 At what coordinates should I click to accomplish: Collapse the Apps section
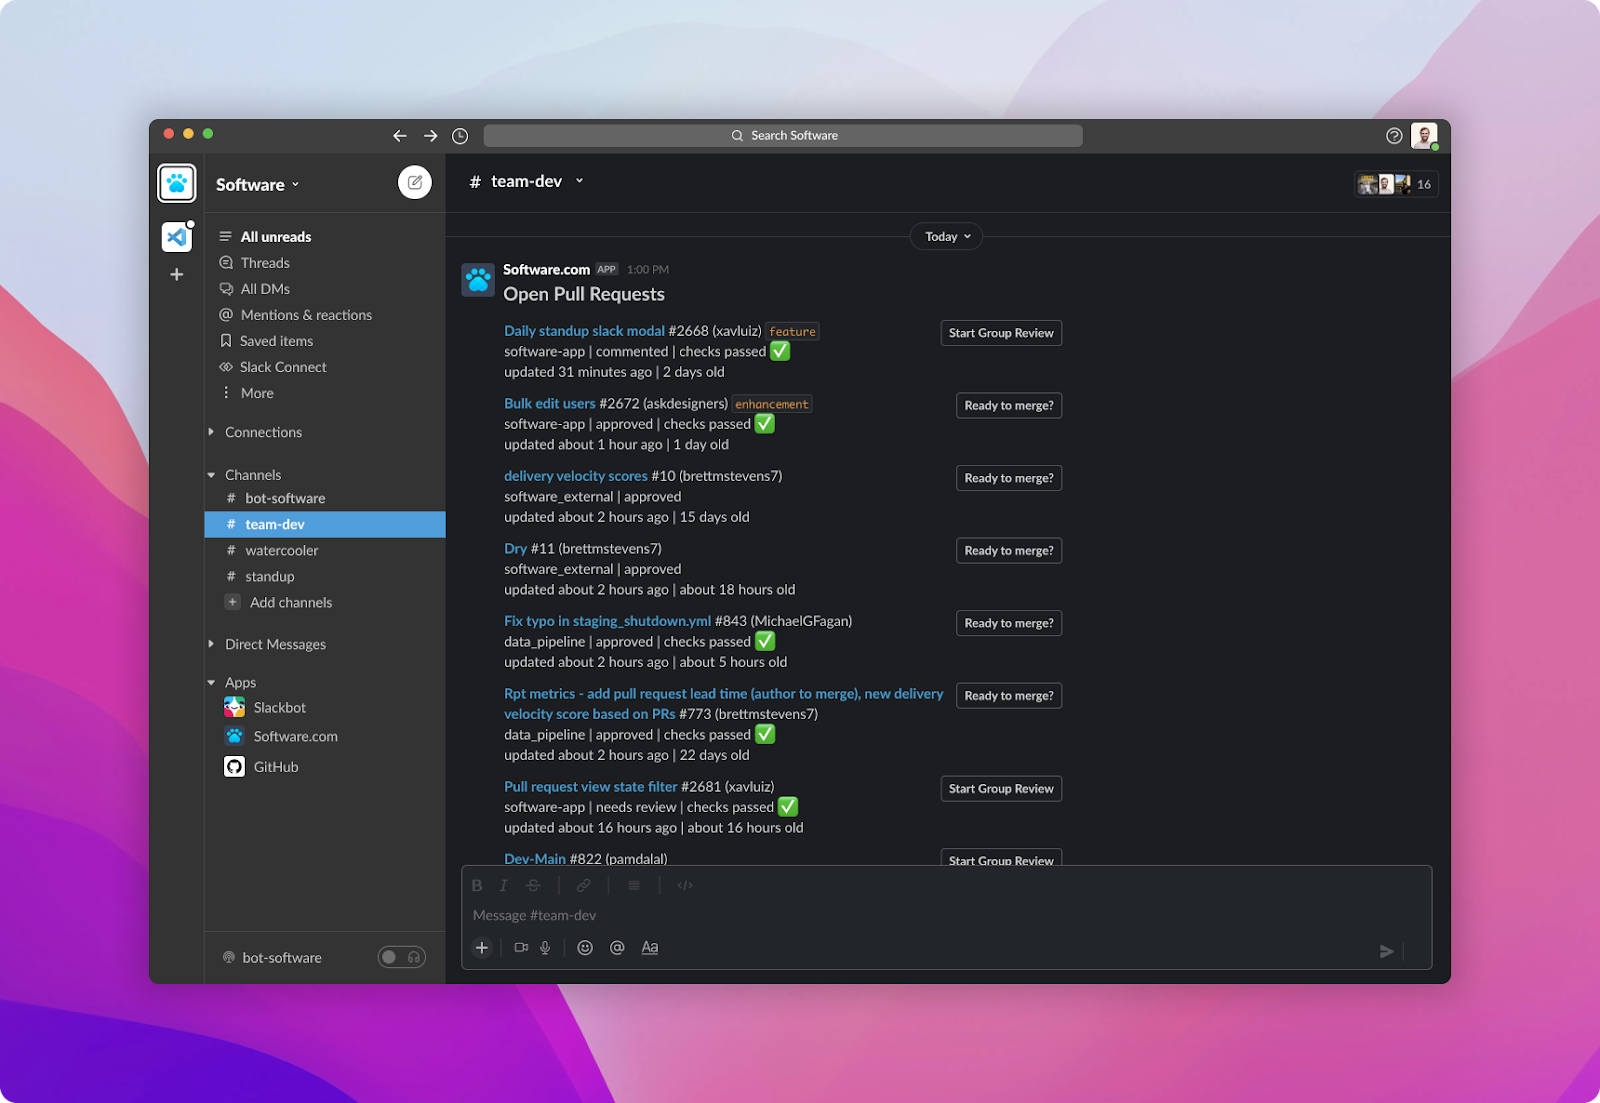(x=211, y=682)
